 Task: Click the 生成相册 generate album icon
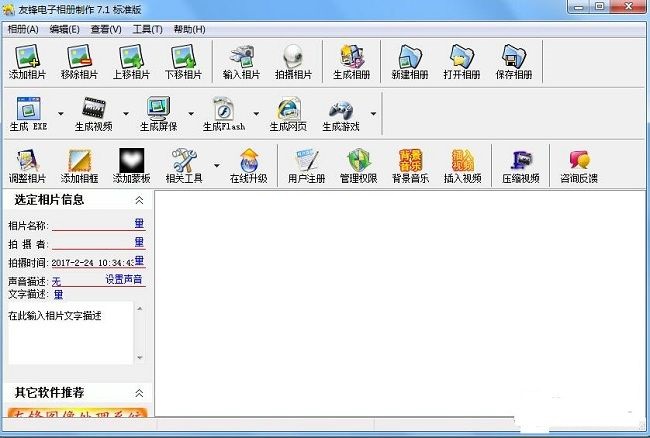pos(352,62)
